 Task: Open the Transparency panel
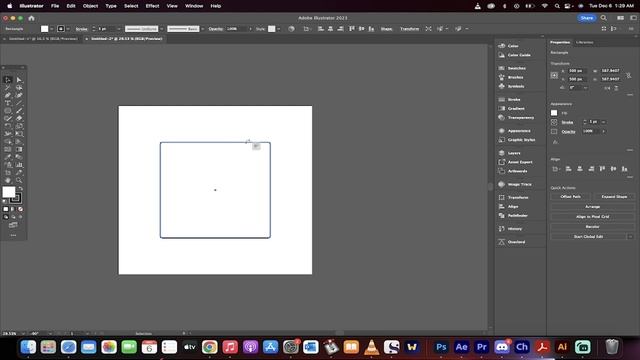pyautogui.click(x=520, y=118)
